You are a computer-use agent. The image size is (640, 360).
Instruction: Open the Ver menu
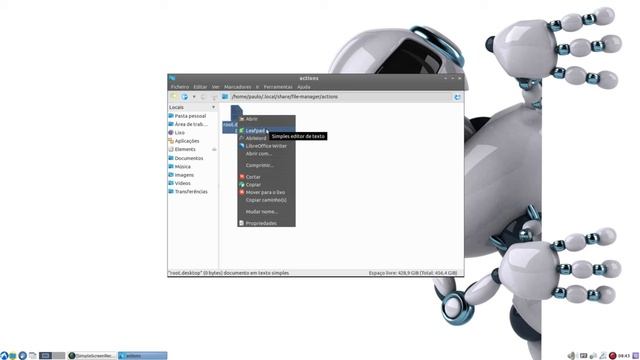point(216,87)
